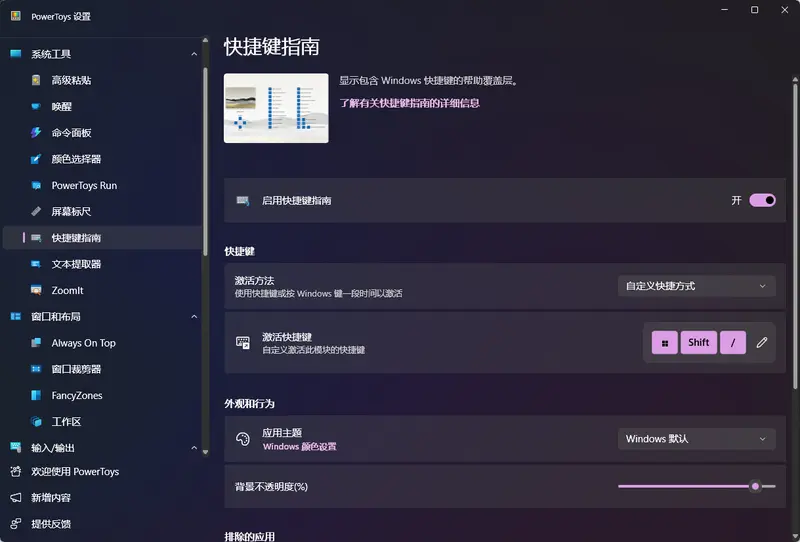Open 提供反馈 page
800x542 pixels.
pyautogui.click(x=102, y=524)
